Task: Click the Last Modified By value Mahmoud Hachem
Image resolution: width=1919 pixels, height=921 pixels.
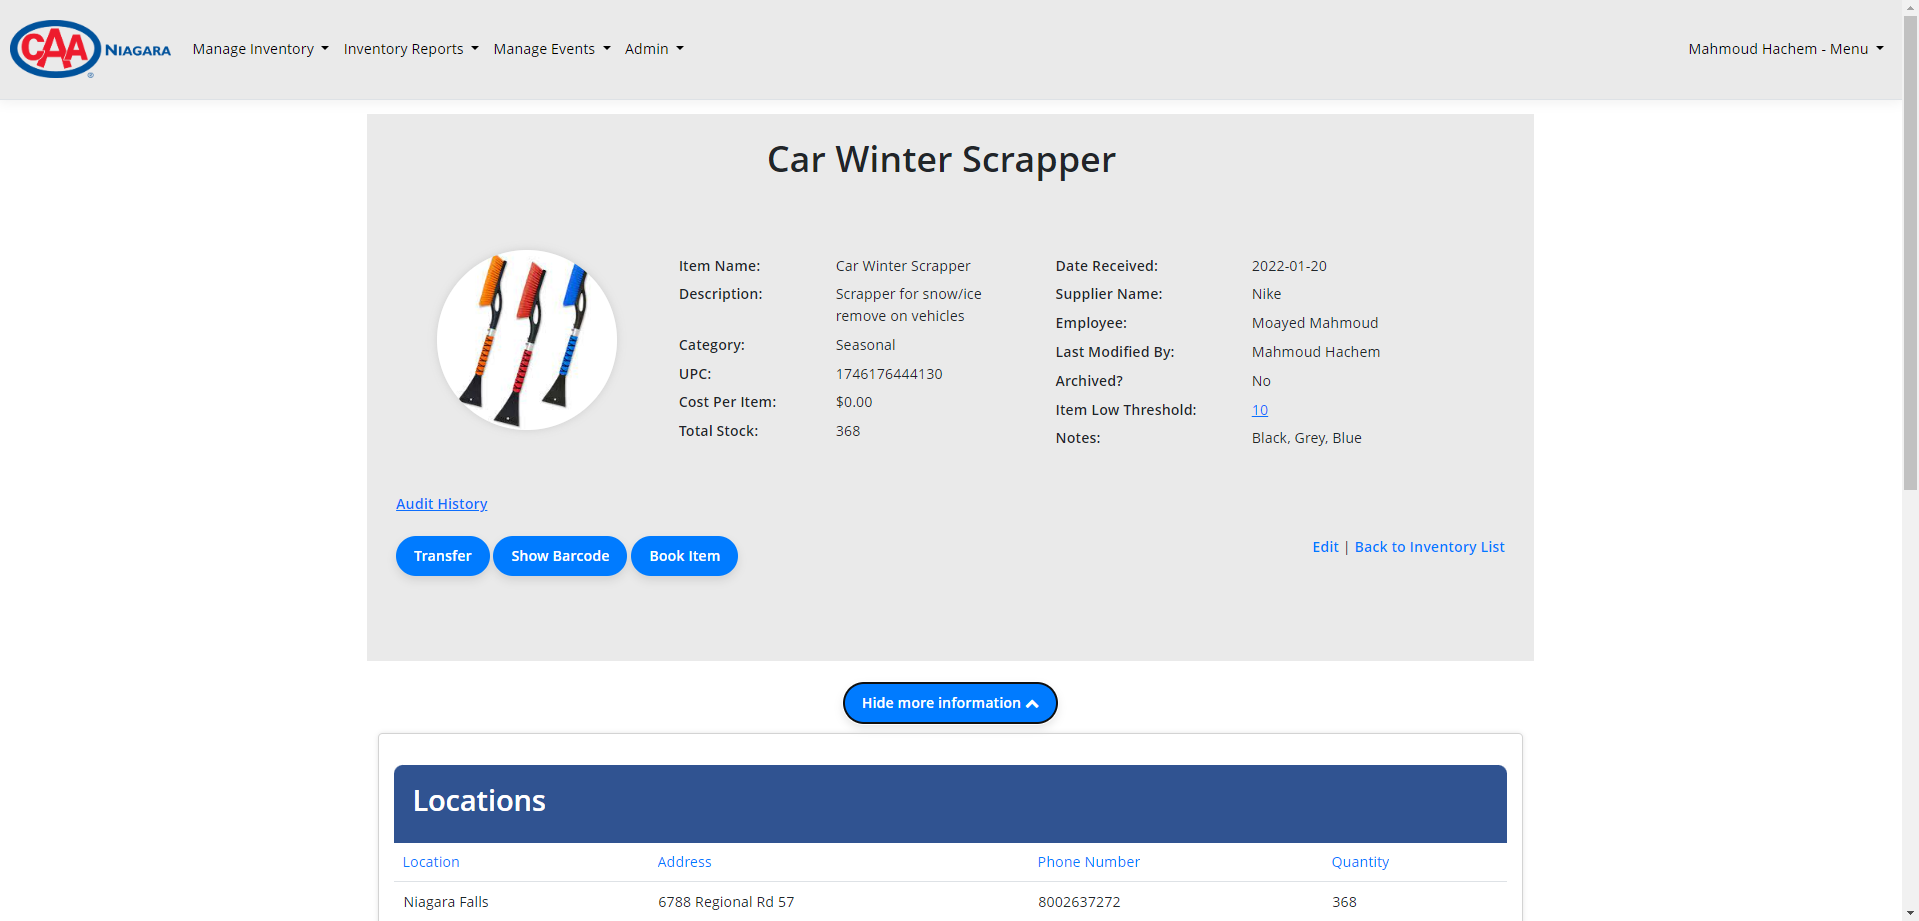Action: (1316, 352)
